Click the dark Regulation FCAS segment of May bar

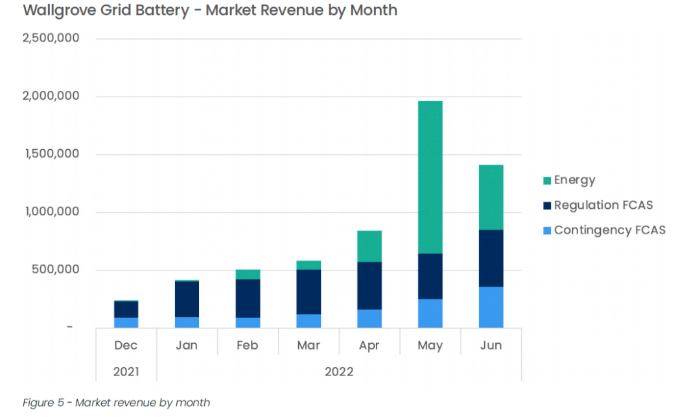pyautogui.click(x=430, y=276)
